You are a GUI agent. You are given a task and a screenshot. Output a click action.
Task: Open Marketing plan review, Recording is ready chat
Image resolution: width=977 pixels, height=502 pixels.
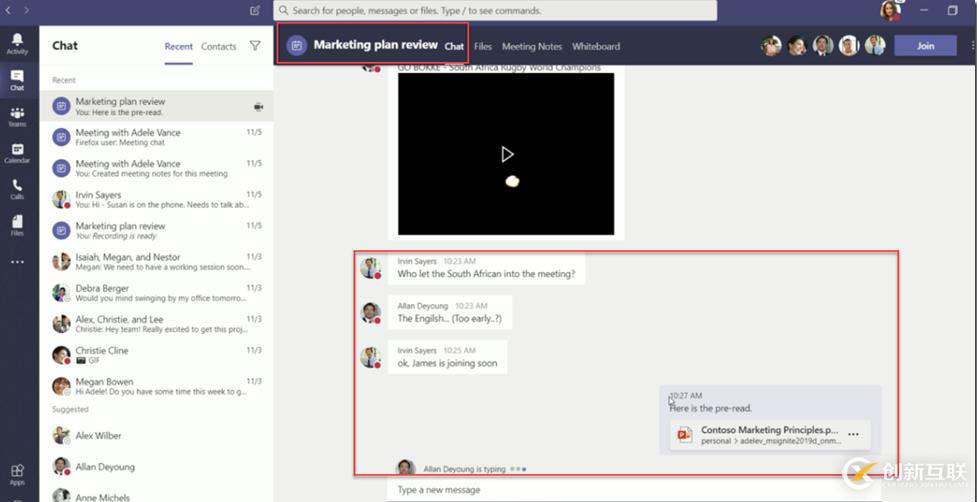click(156, 231)
